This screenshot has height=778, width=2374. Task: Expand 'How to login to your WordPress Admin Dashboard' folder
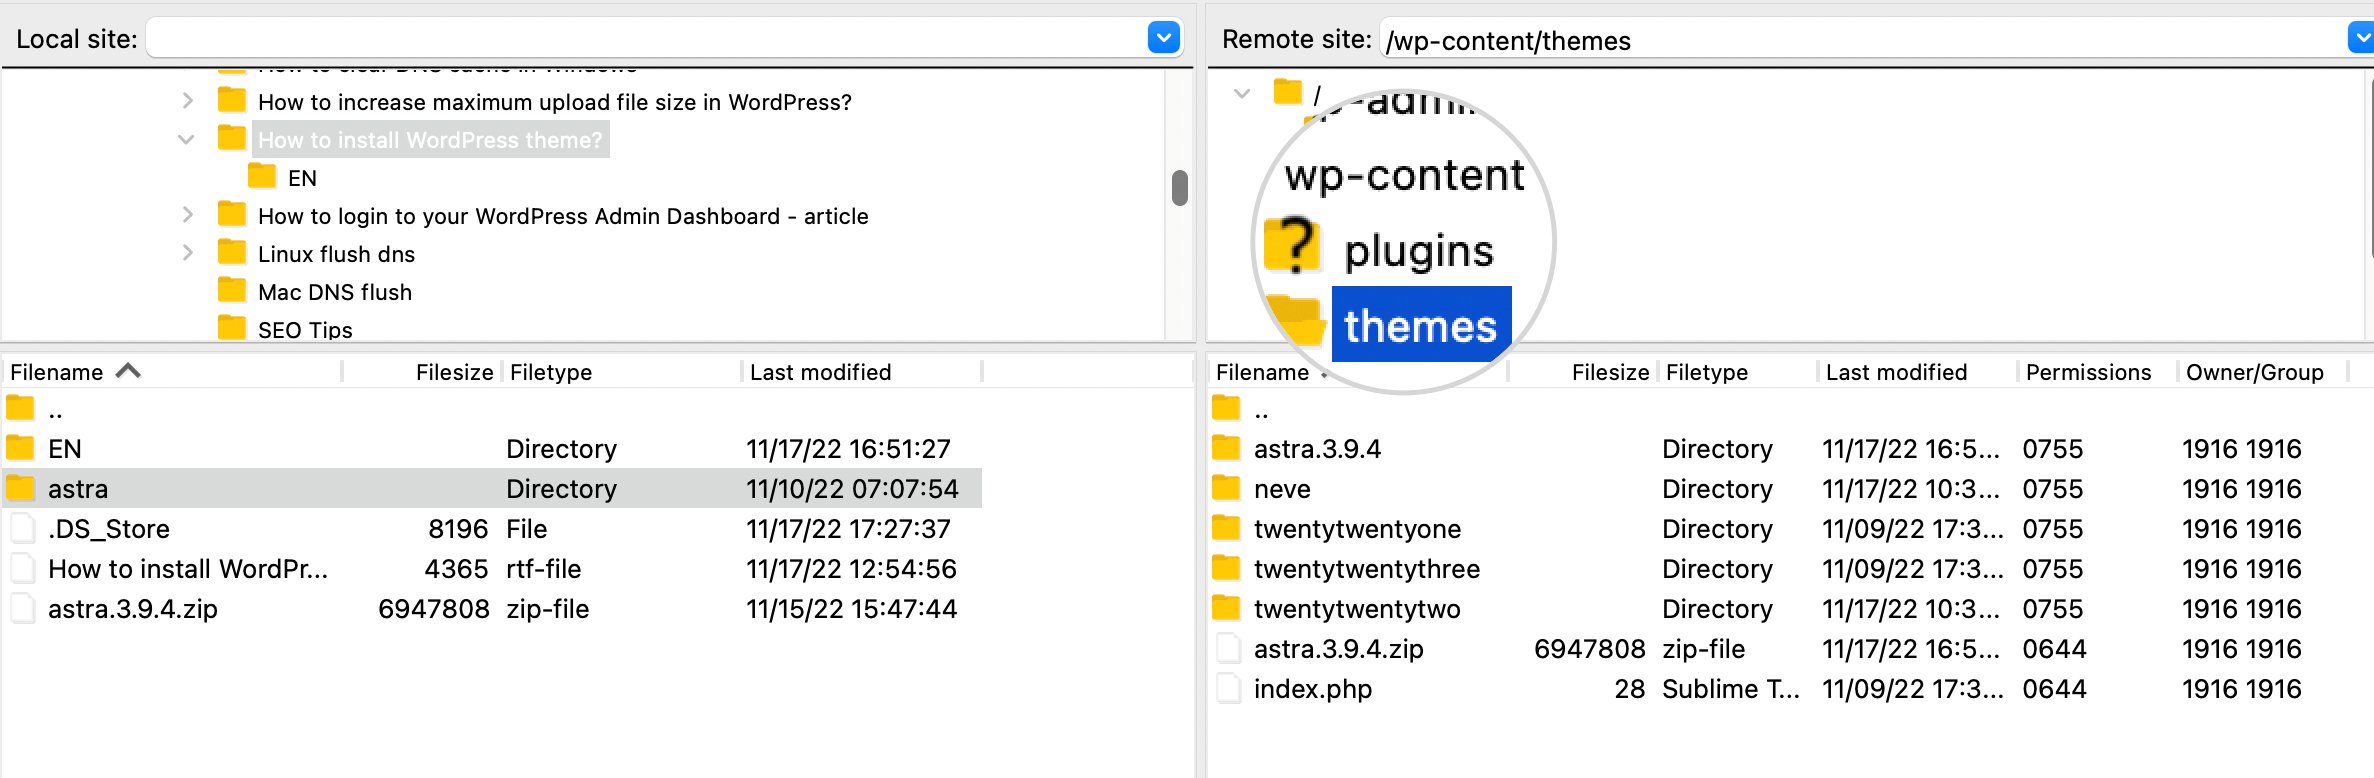(x=187, y=214)
